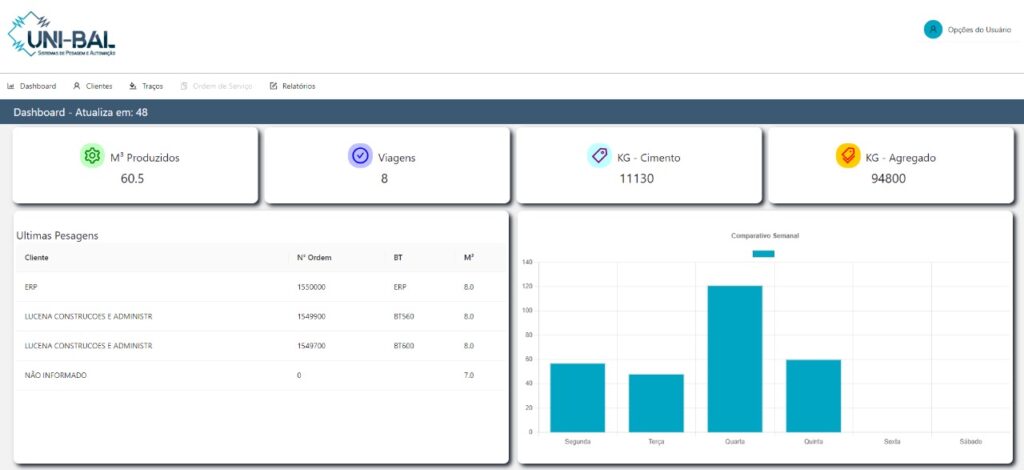This screenshot has width=1024, height=470.
Task: Click the blue tag KG - Cimento icon
Action: click(599, 156)
